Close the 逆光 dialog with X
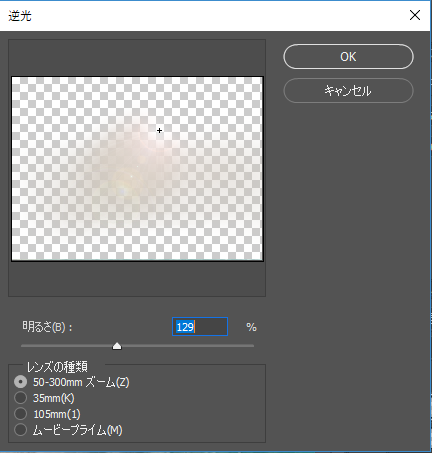Viewport: 432px width, 453px height. (415, 15)
